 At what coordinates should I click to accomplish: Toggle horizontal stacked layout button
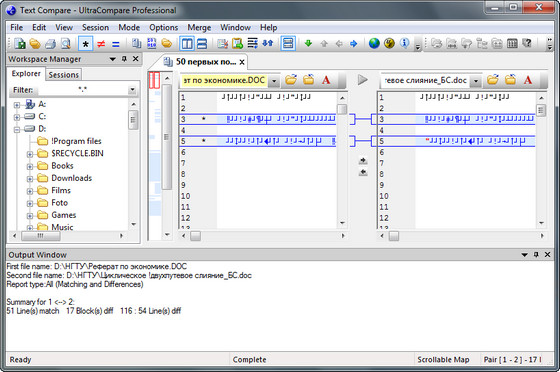pos(202,44)
